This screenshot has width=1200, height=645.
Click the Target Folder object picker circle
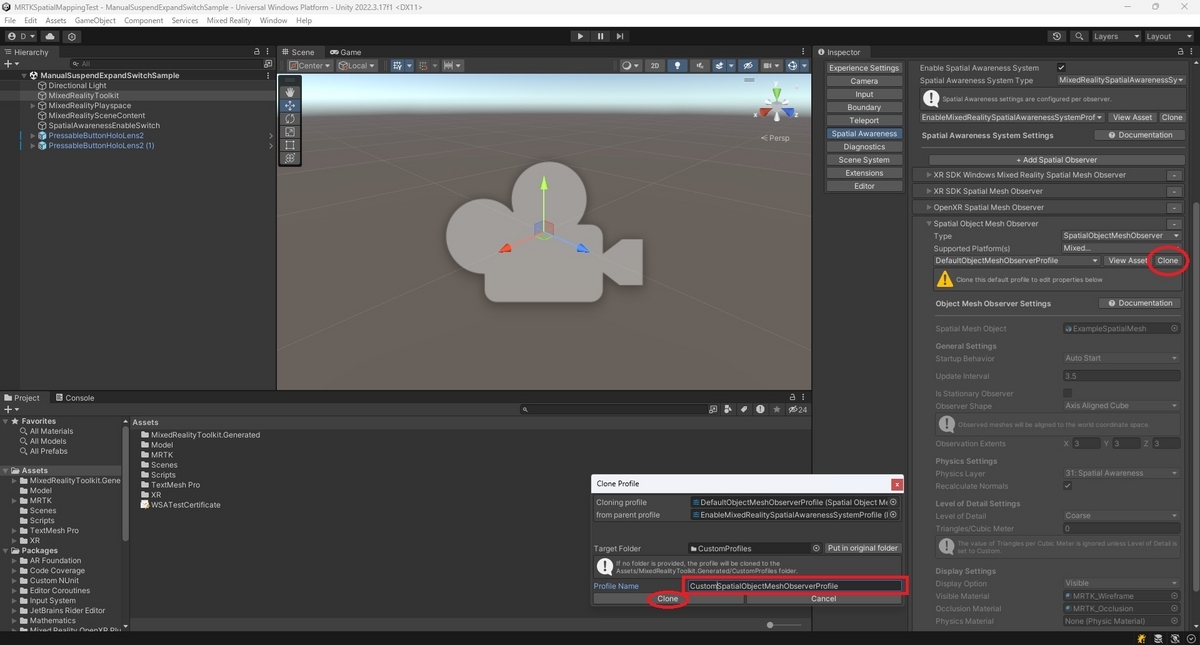point(816,548)
